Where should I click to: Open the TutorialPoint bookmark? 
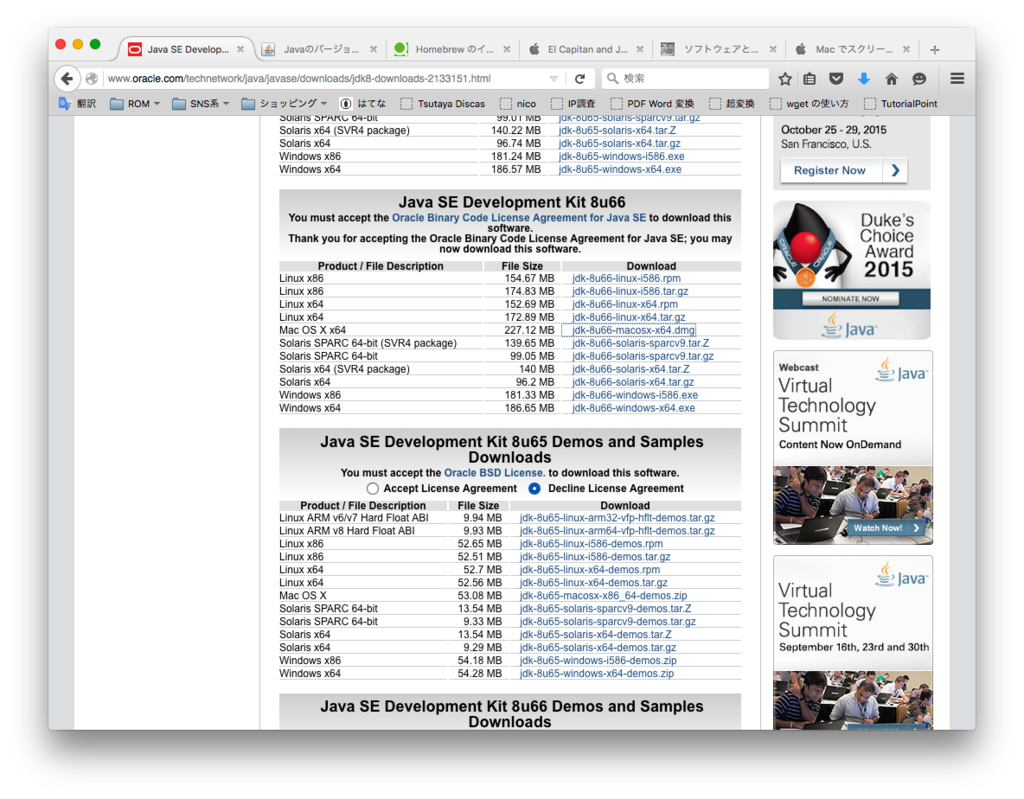coord(901,103)
